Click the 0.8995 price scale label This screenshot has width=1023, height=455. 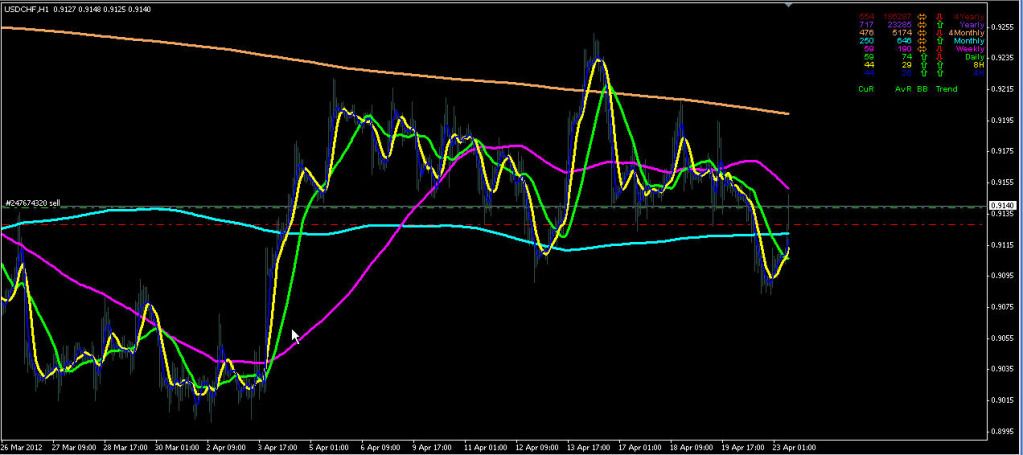1002,431
